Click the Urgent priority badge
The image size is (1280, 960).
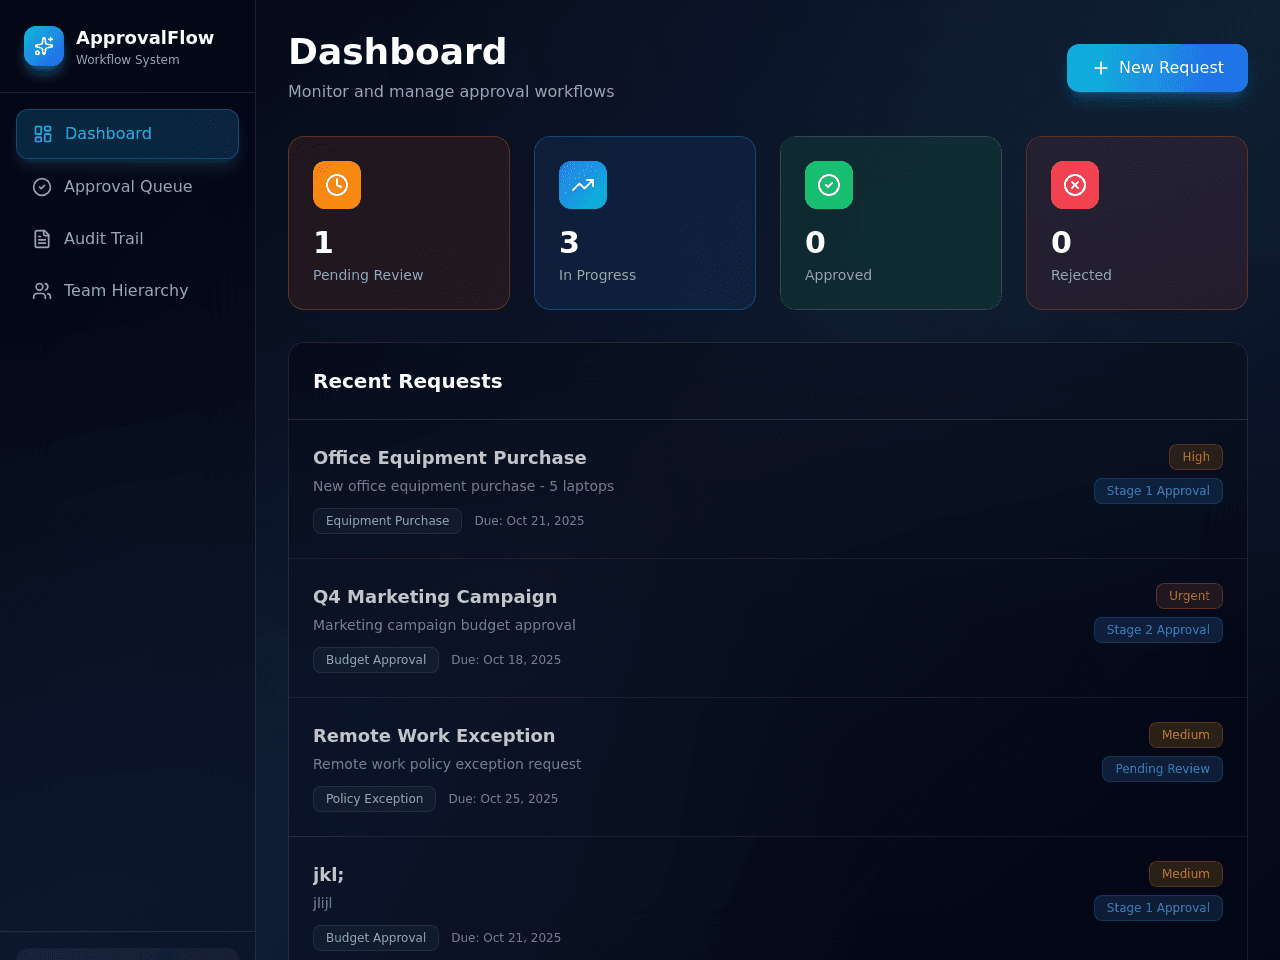coord(1189,596)
